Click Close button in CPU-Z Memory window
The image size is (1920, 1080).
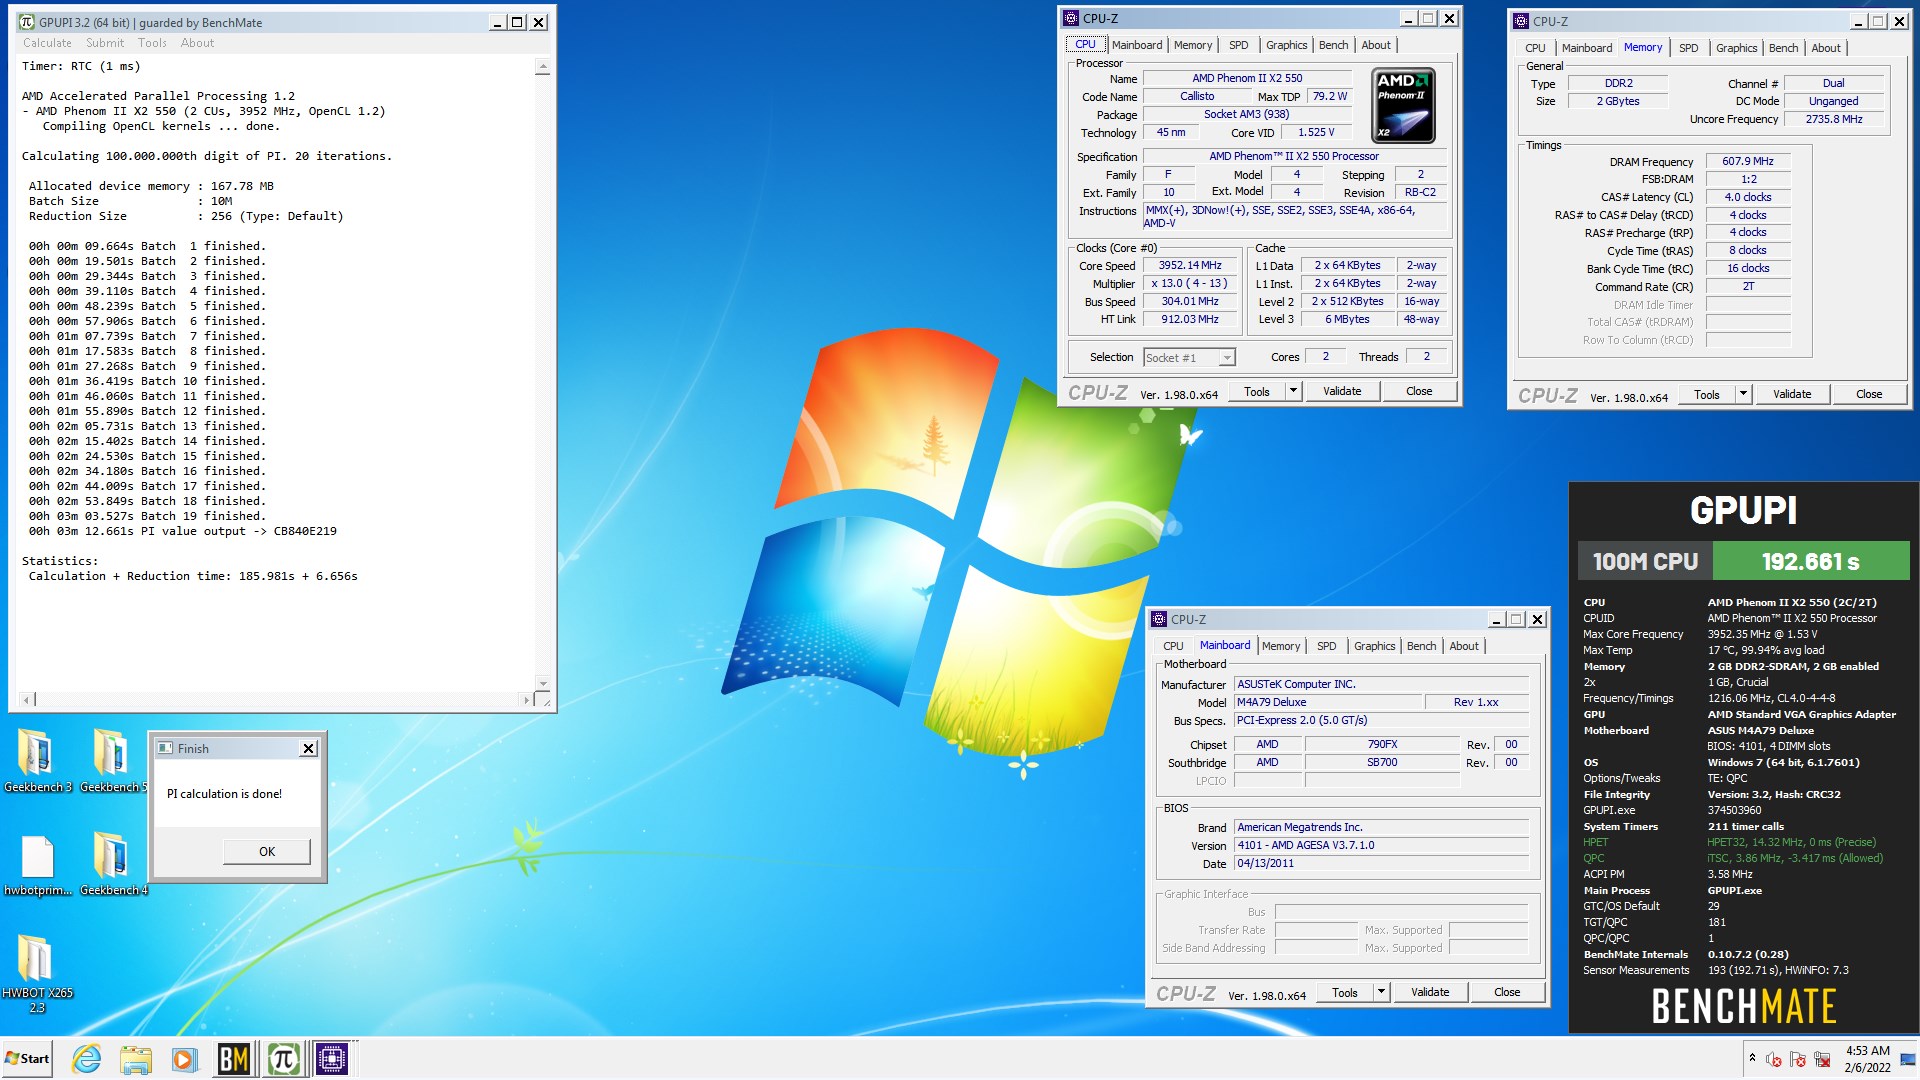[x=1869, y=394]
